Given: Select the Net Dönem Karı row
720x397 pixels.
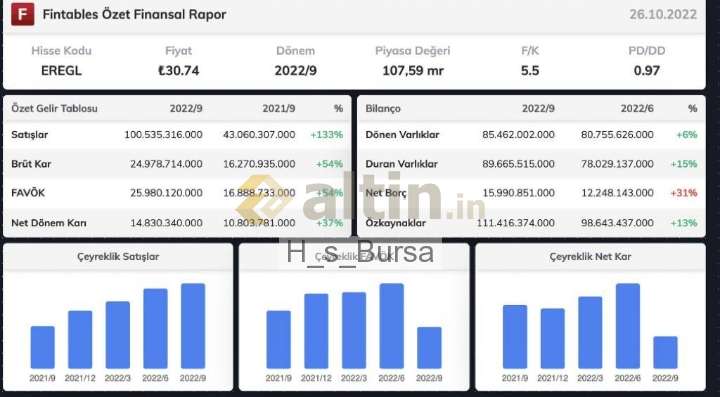Looking at the screenshot, I should click(177, 223).
